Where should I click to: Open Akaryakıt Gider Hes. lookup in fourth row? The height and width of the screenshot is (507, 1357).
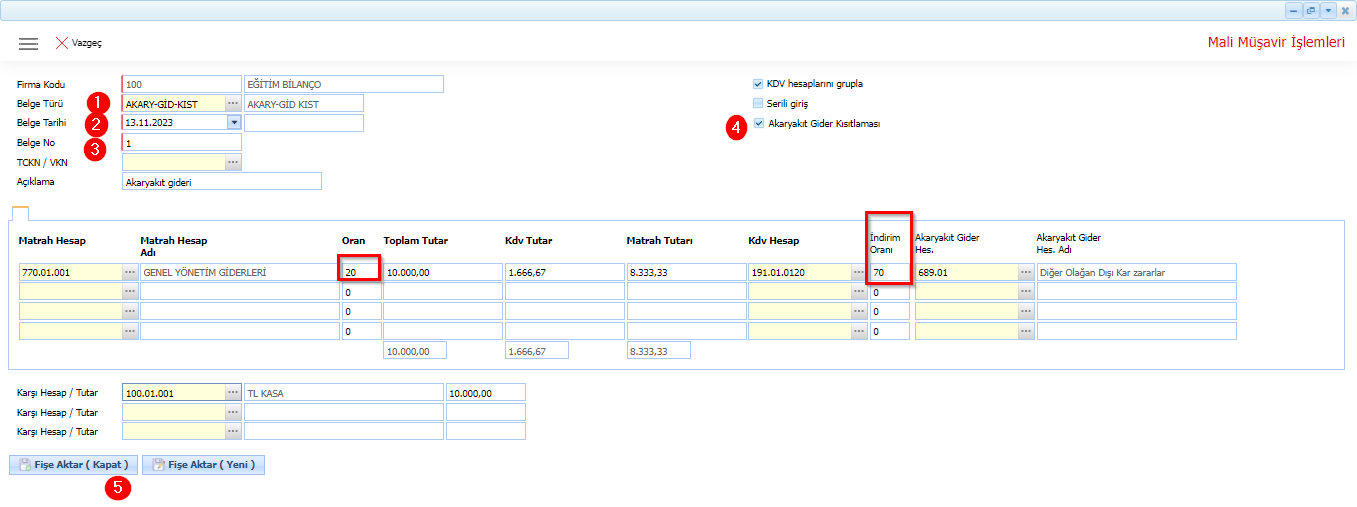[x=1026, y=331]
